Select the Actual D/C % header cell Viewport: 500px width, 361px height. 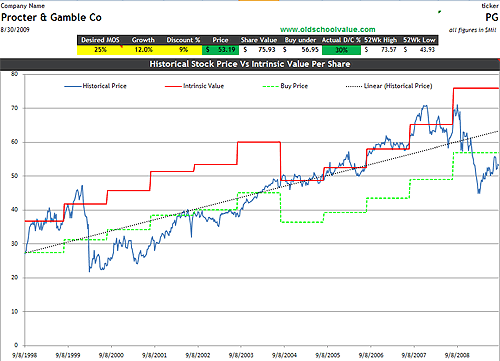pos(341,40)
